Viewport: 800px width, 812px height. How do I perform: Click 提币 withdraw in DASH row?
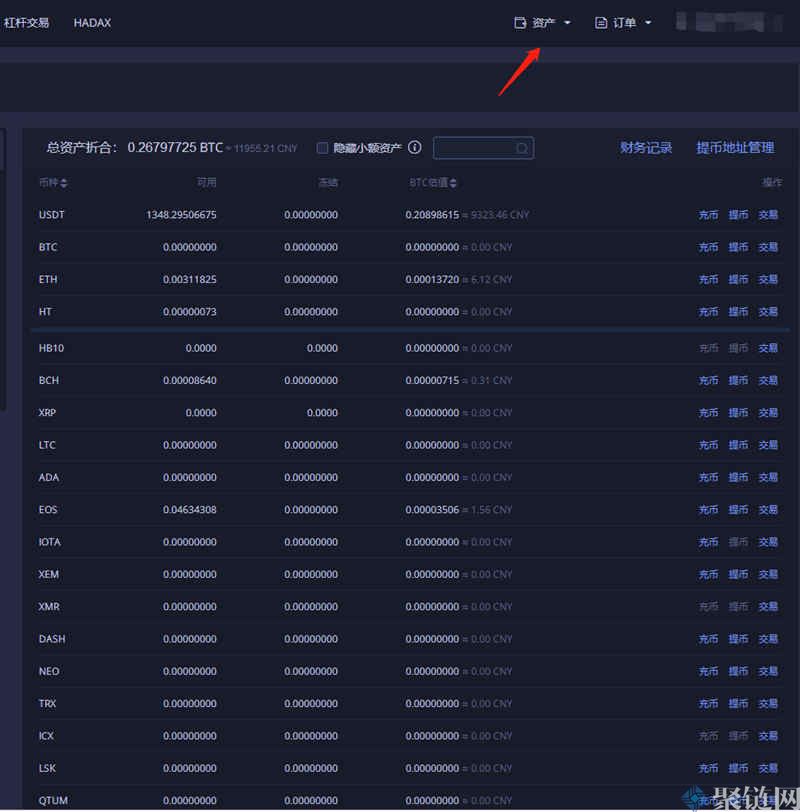pos(738,639)
